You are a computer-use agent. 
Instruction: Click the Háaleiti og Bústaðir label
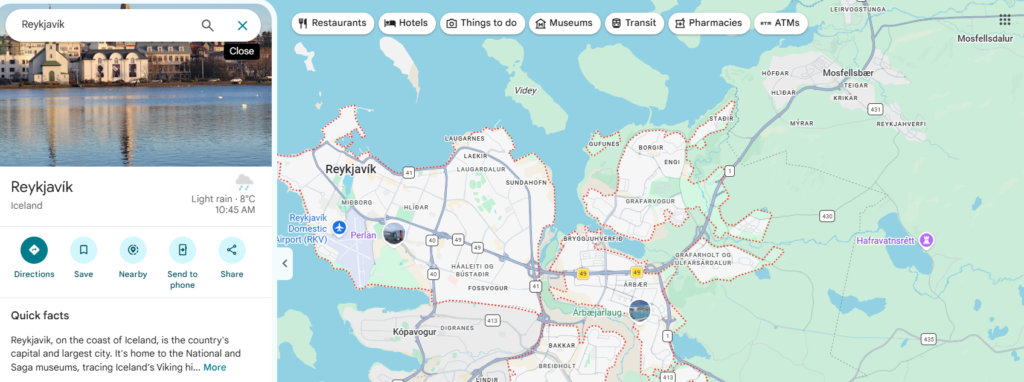tap(472, 270)
